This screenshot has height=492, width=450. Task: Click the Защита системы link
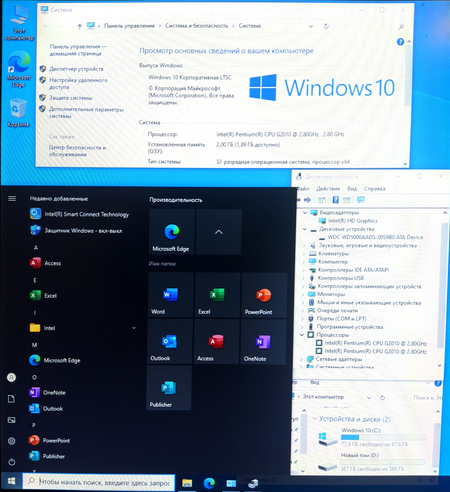[71, 98]
